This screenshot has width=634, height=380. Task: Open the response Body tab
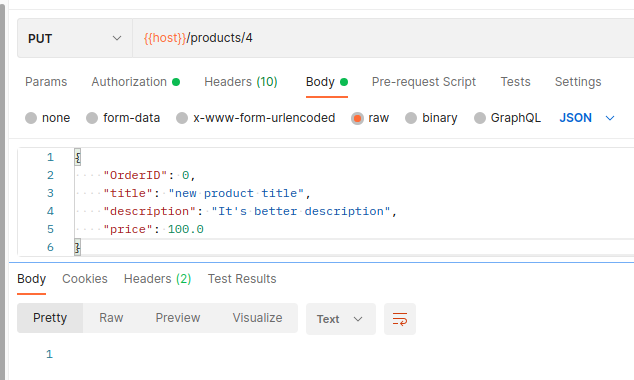pos(32,279)
